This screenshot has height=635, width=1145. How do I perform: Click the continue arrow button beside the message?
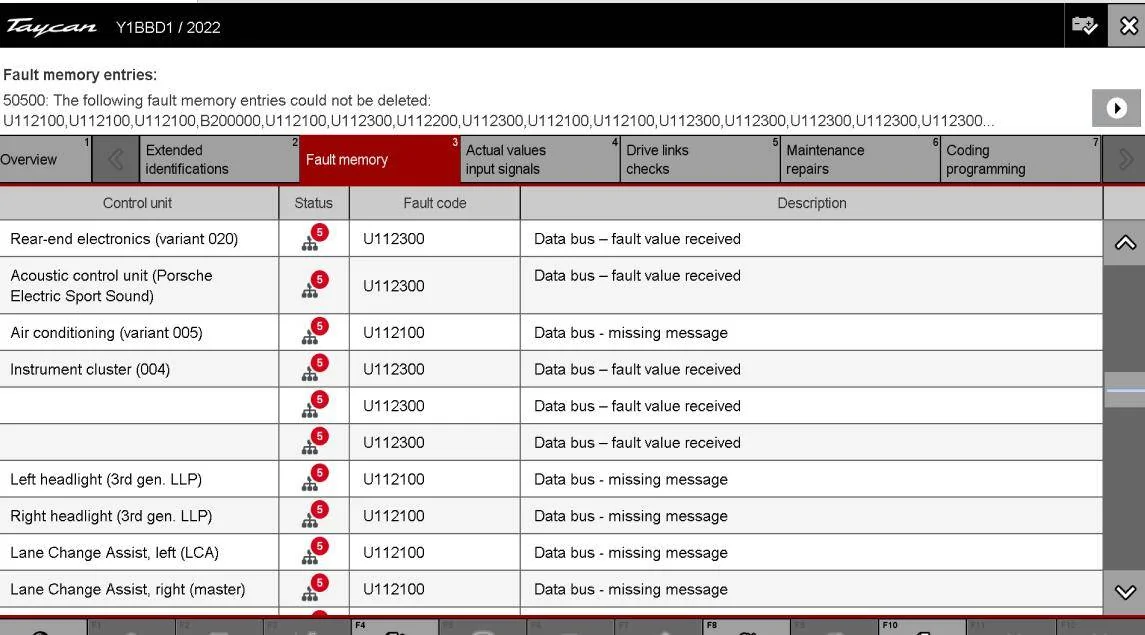[x=1116, y=108]
